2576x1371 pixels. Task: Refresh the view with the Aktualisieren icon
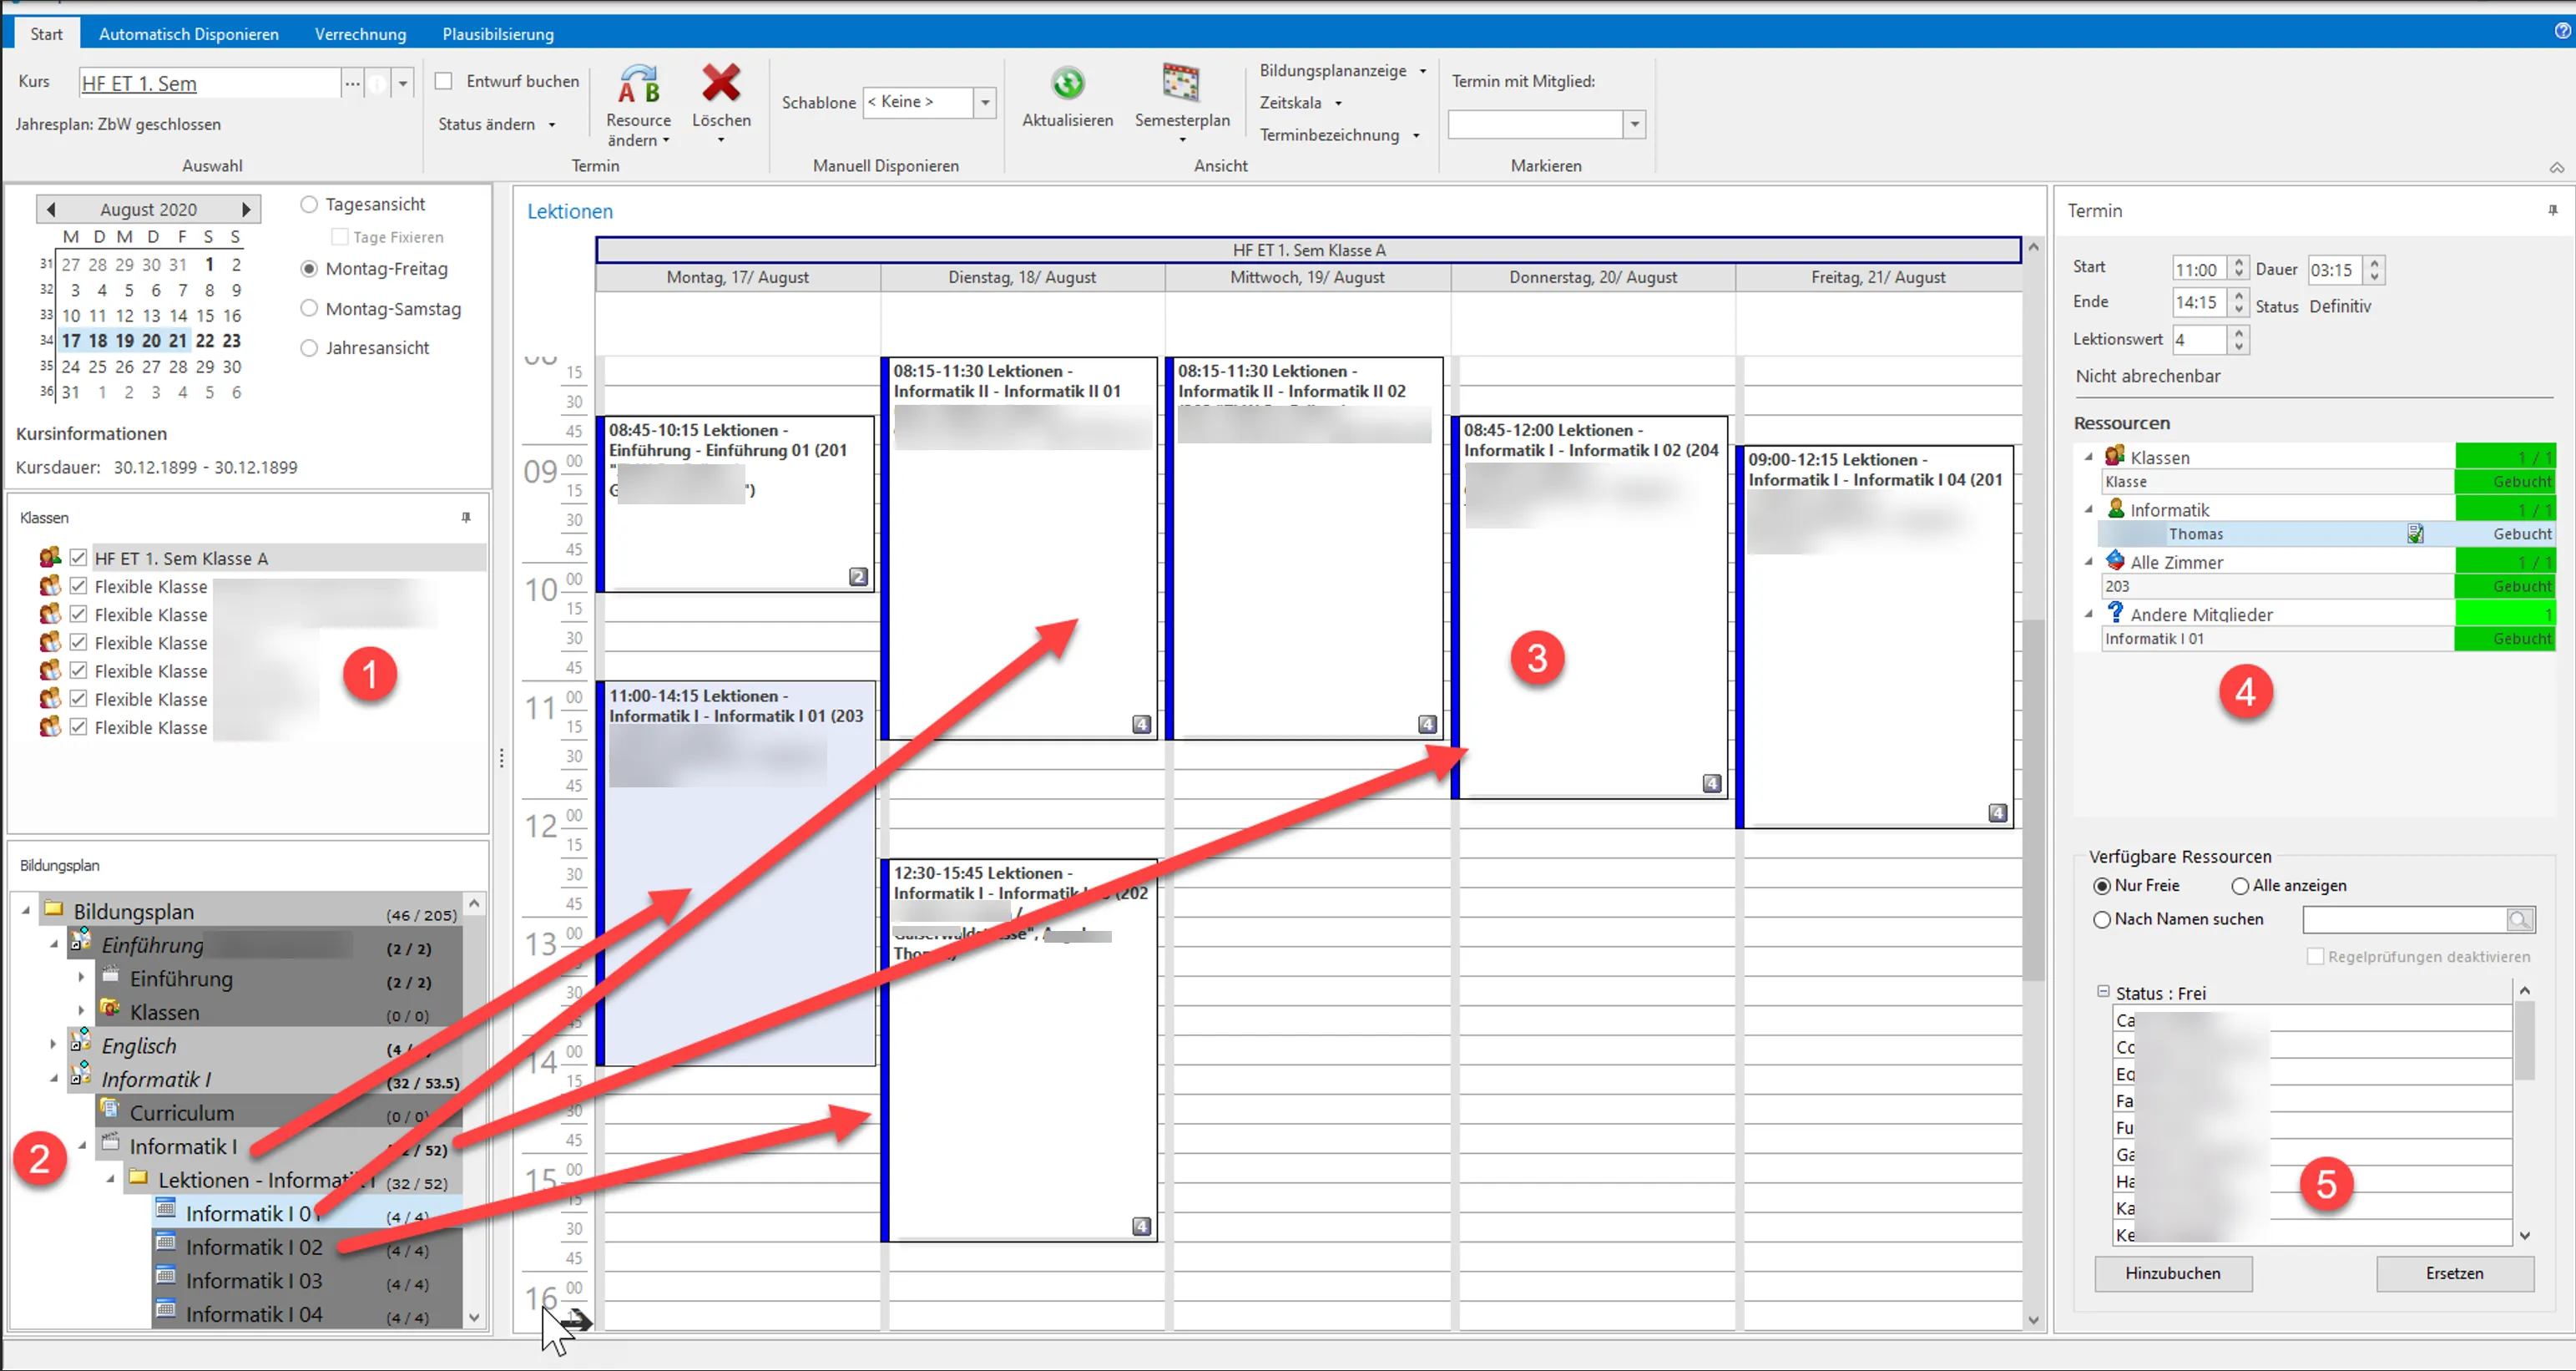1067,84
